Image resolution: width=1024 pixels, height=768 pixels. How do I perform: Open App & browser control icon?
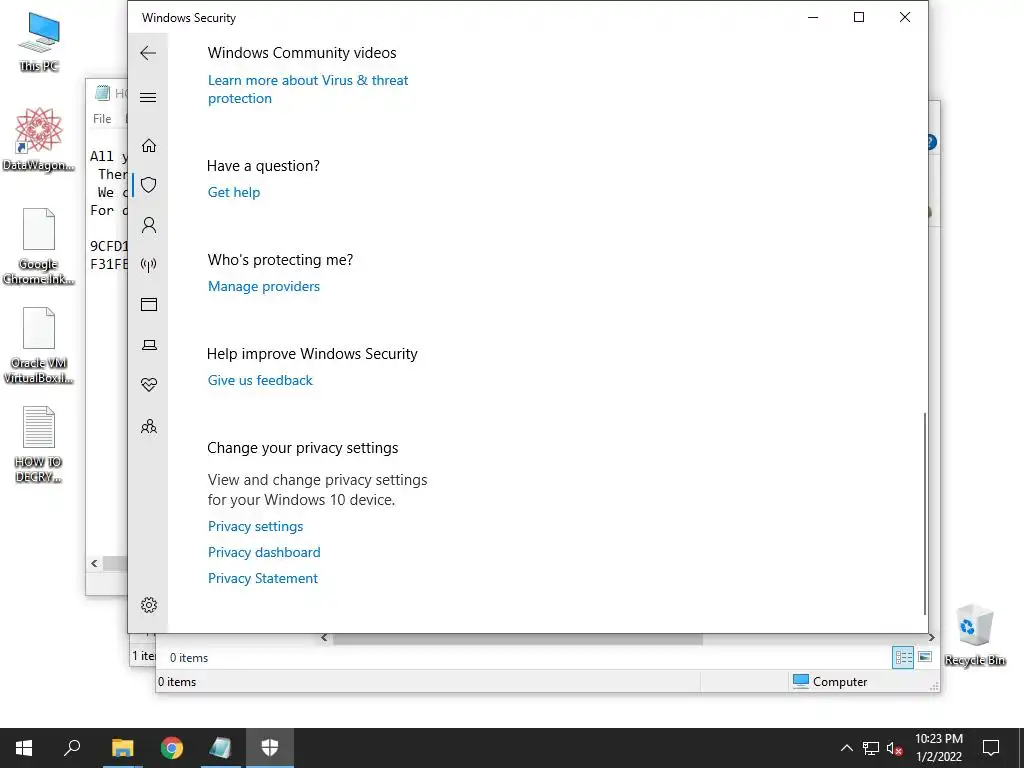click(x=149, y=304)
